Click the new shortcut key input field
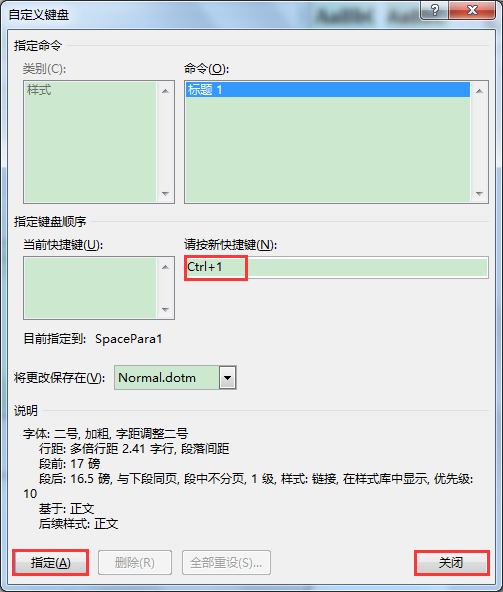The width and height of the screenshot is (503, 592). pyautogui.click(x=336, y=267)
